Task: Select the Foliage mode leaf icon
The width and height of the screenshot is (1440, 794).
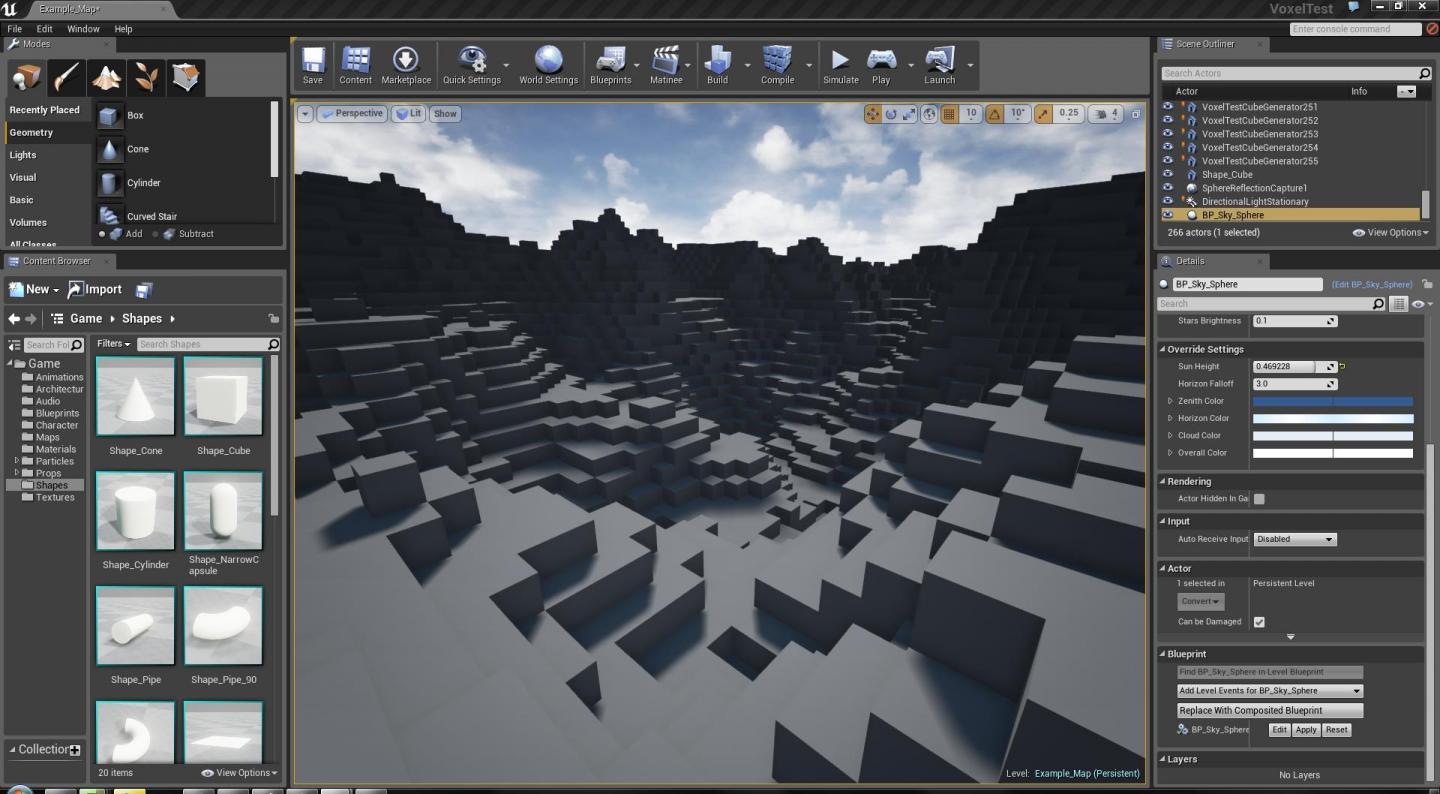Action: pyautogui.click(x=146, y=77)
